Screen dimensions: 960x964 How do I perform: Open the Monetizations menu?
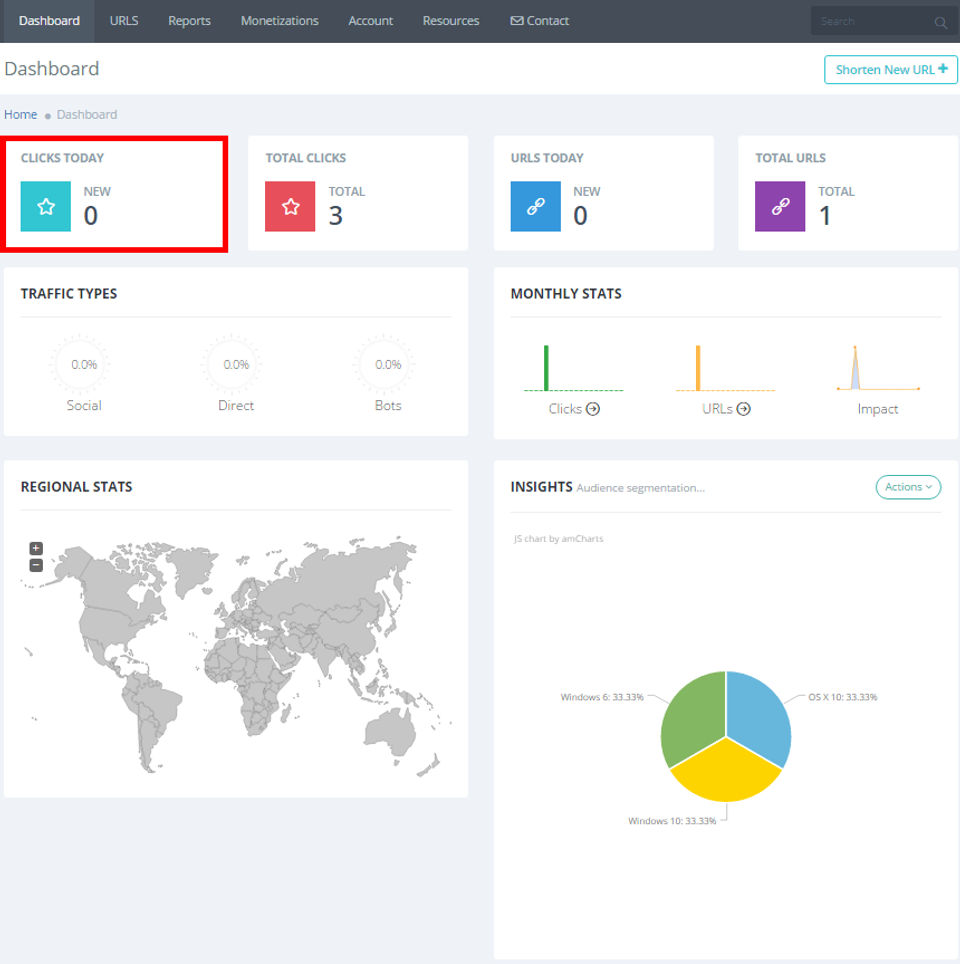click(279, 21)
